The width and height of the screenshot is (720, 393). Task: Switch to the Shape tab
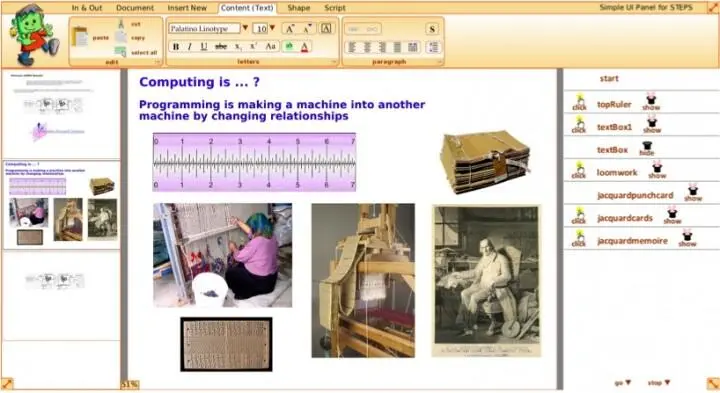(x=298, y=8)
